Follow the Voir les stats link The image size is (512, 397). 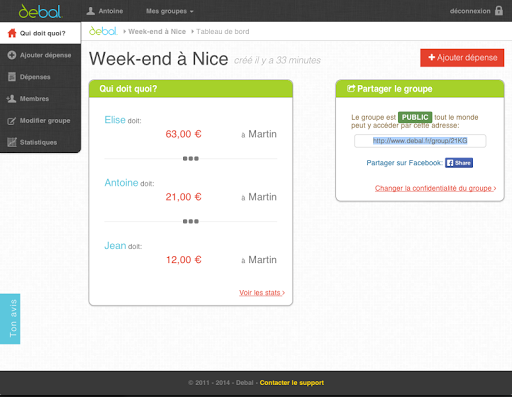(262, 293)
